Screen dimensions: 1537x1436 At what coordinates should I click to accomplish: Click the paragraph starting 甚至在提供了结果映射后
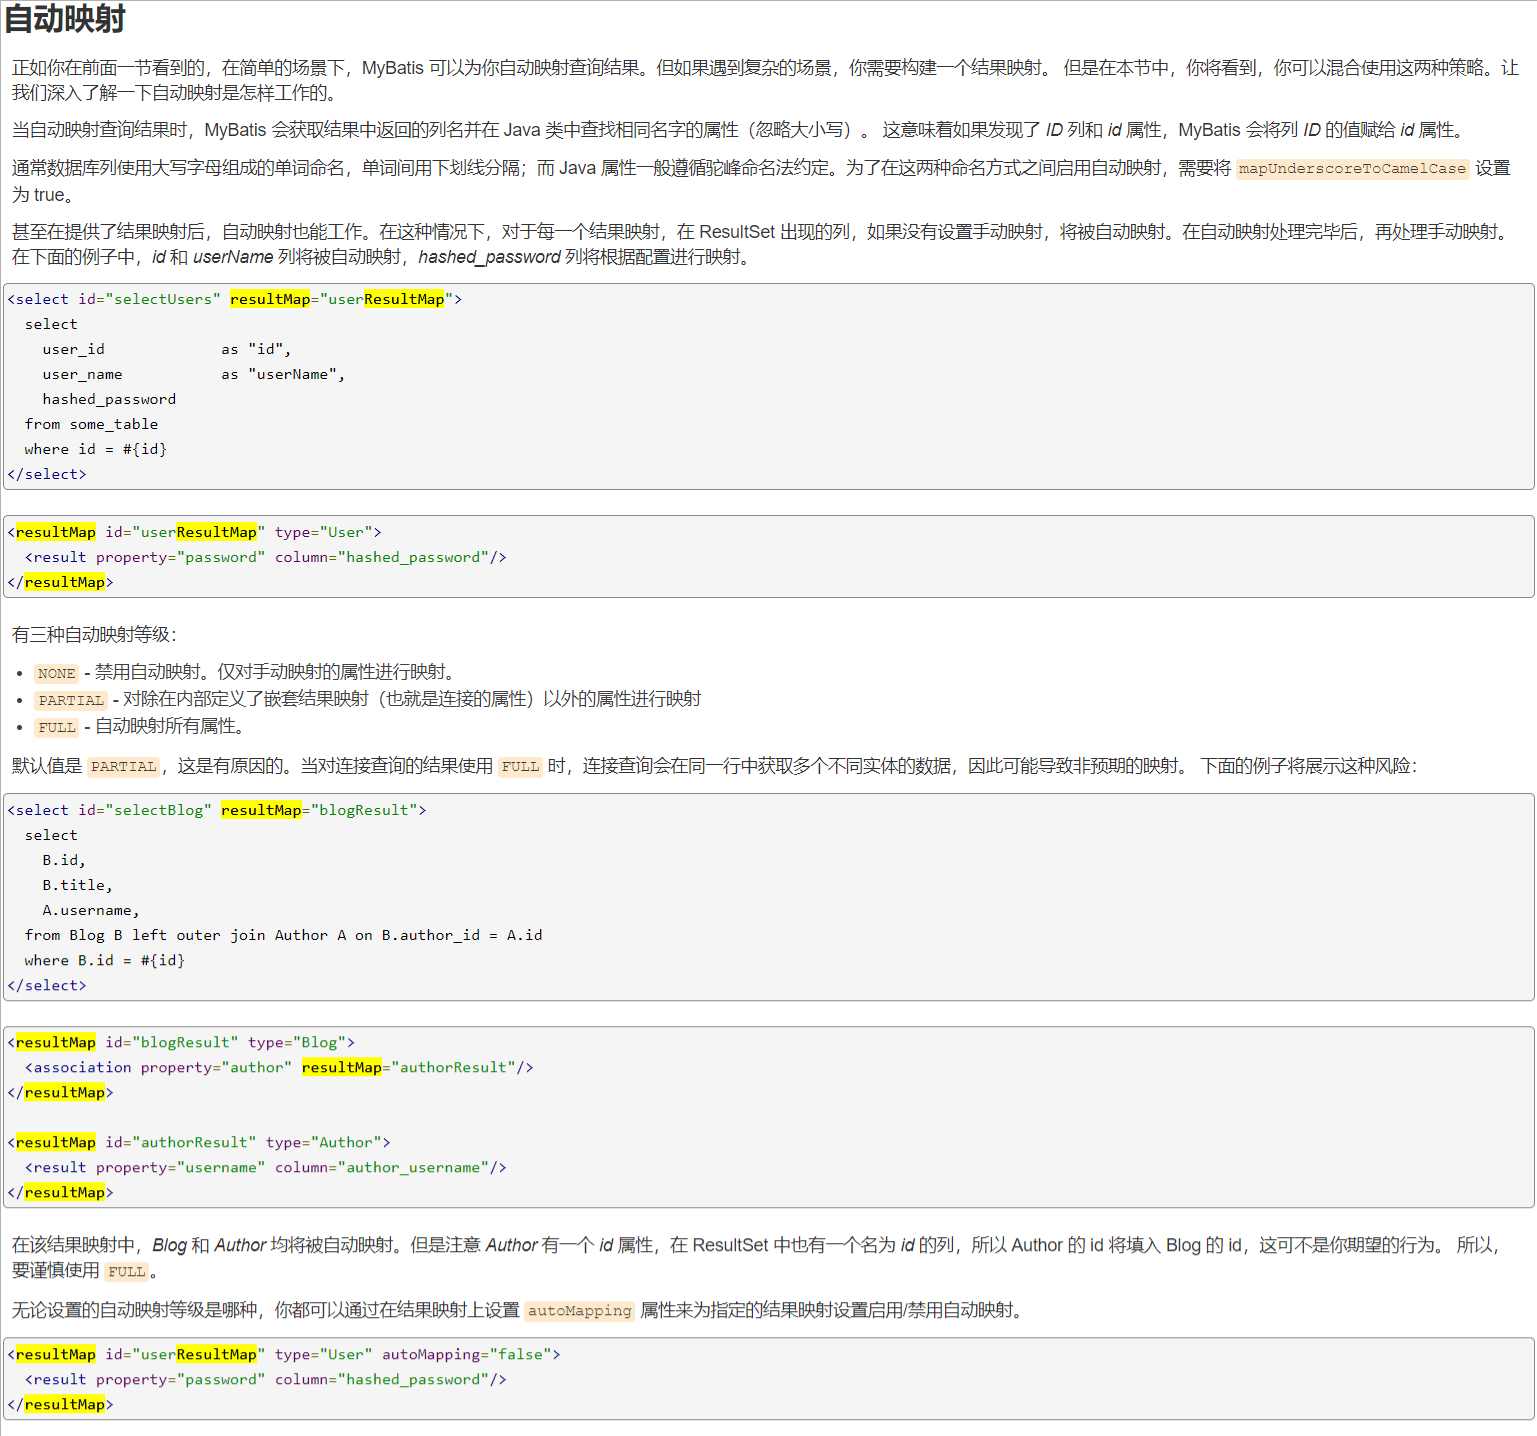(x=762, y=244)
